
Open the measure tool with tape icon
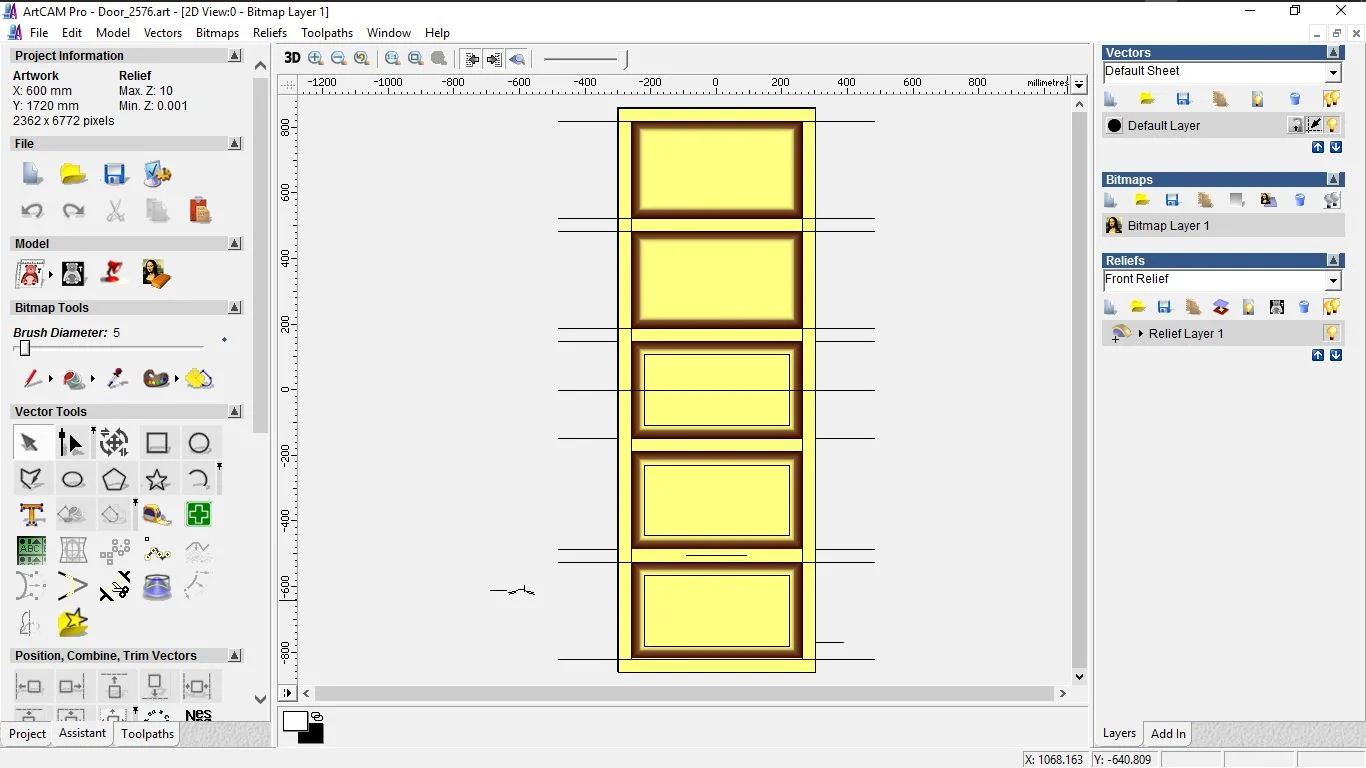coord(157,515)
